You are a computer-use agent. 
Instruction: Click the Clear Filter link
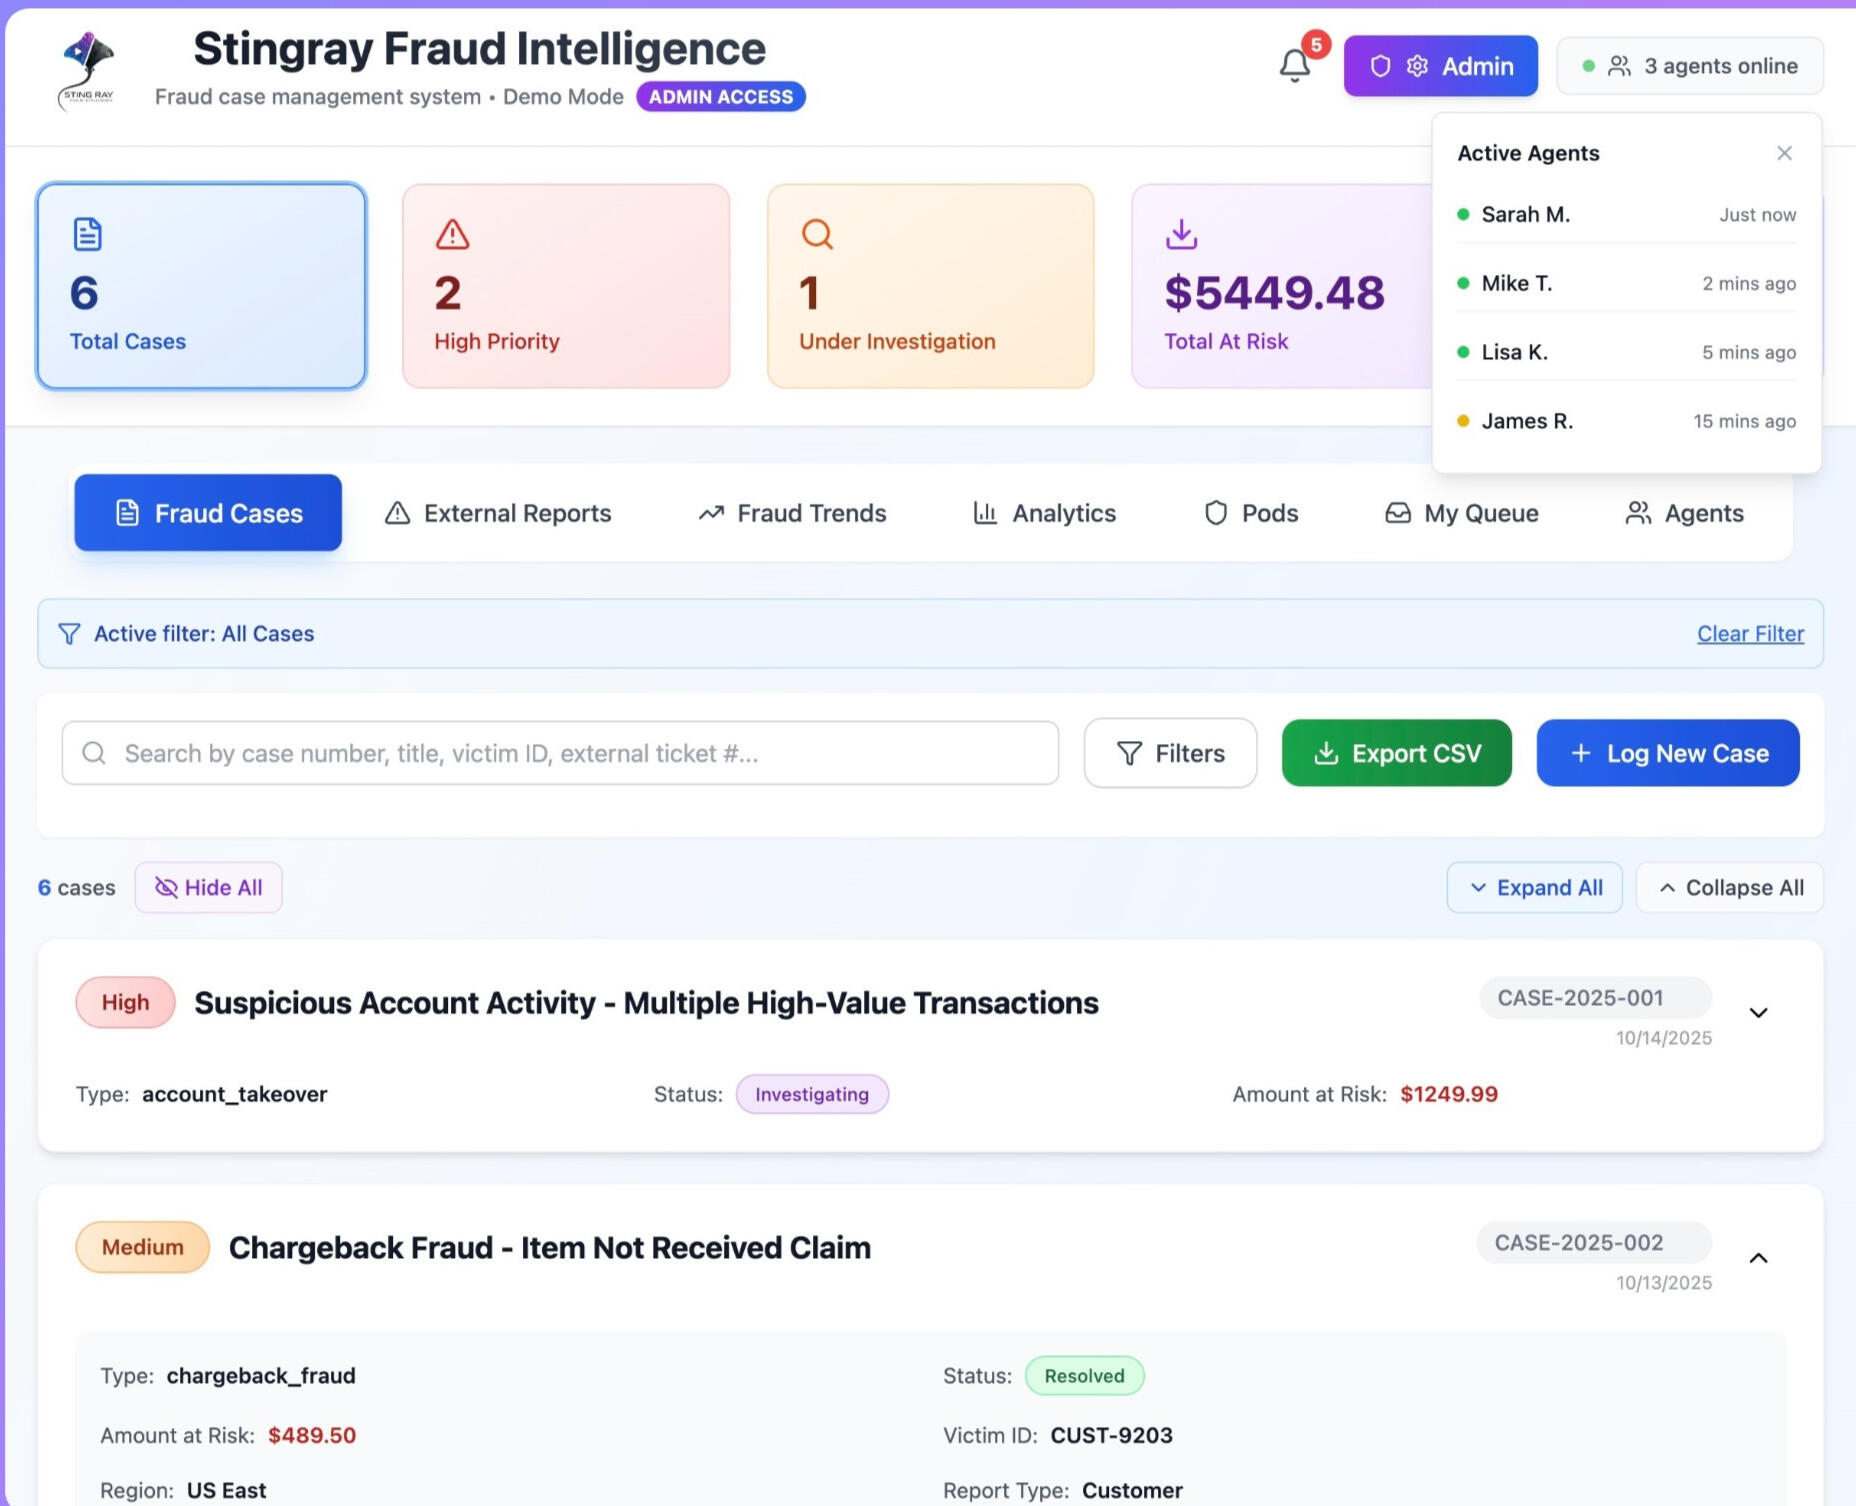(1750, 634)
